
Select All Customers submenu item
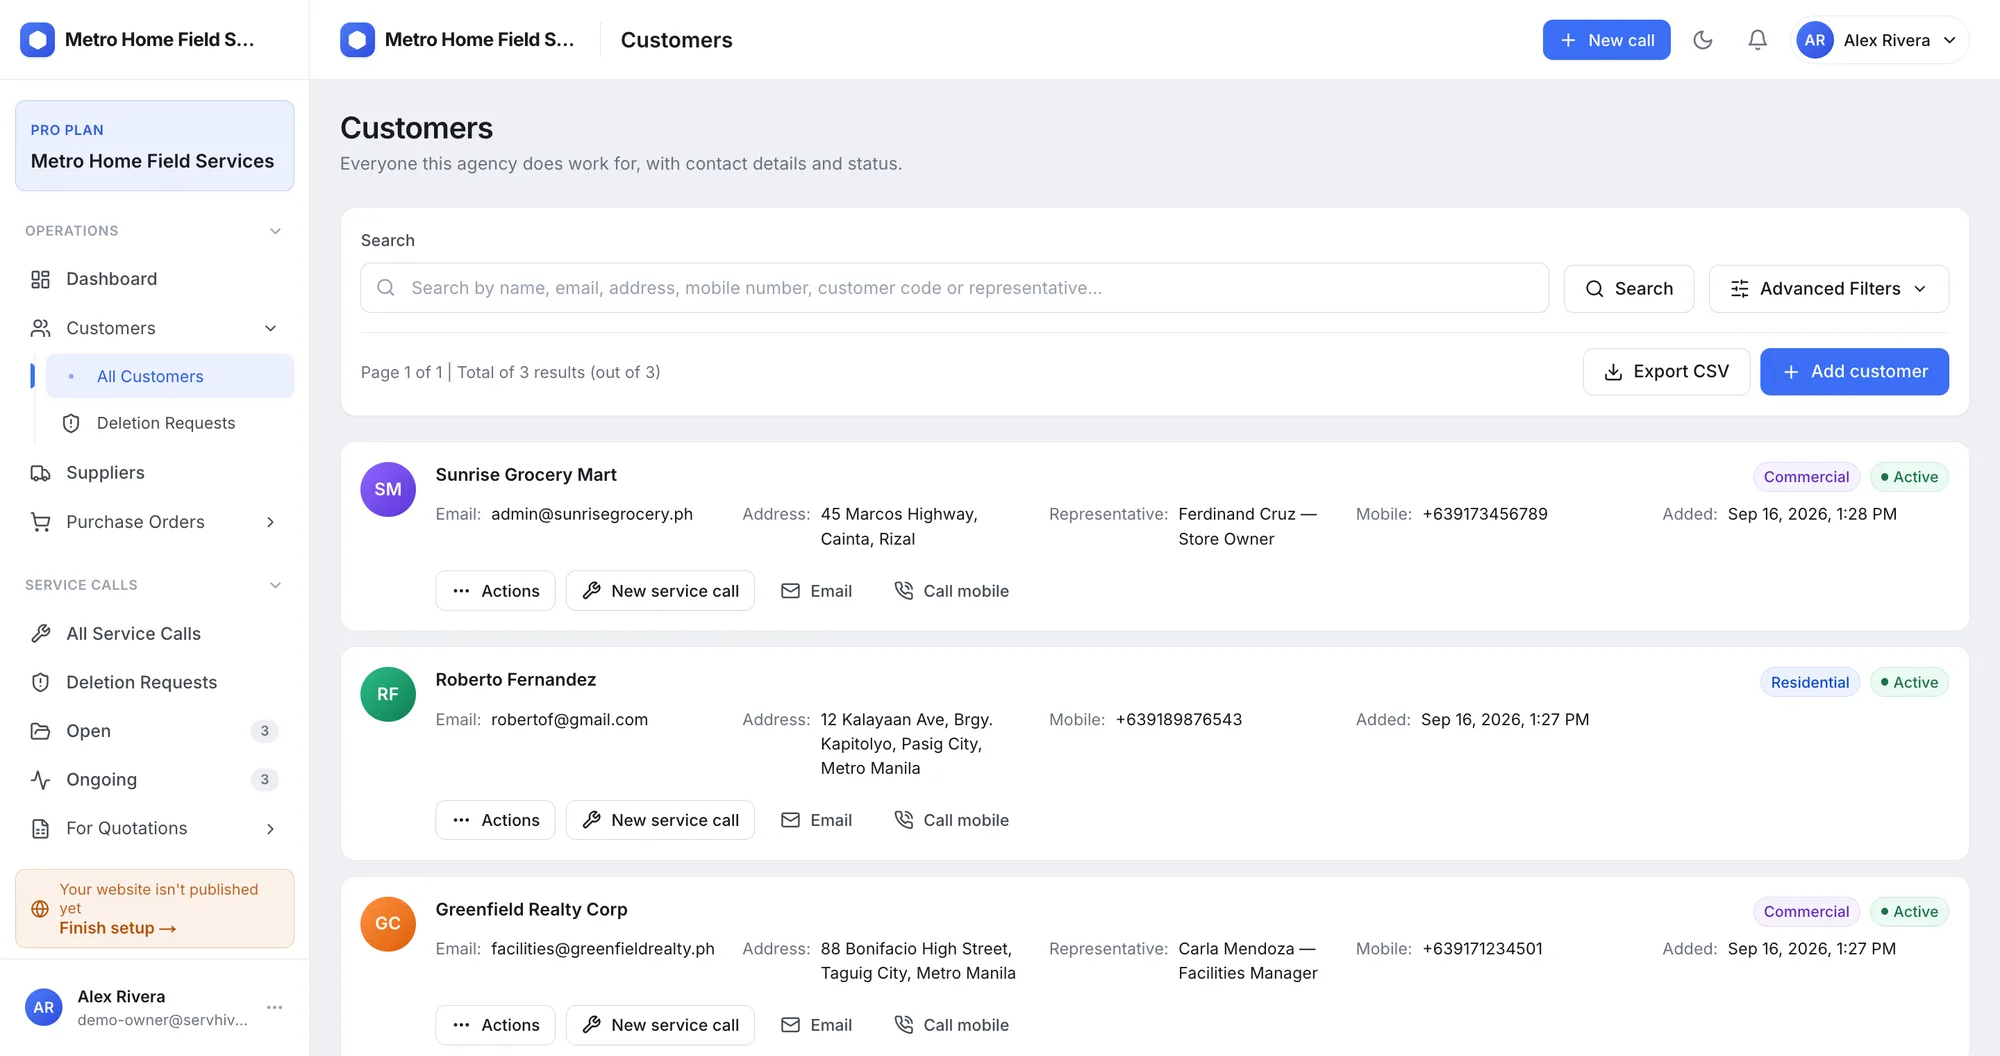click(x=170, y=376)
